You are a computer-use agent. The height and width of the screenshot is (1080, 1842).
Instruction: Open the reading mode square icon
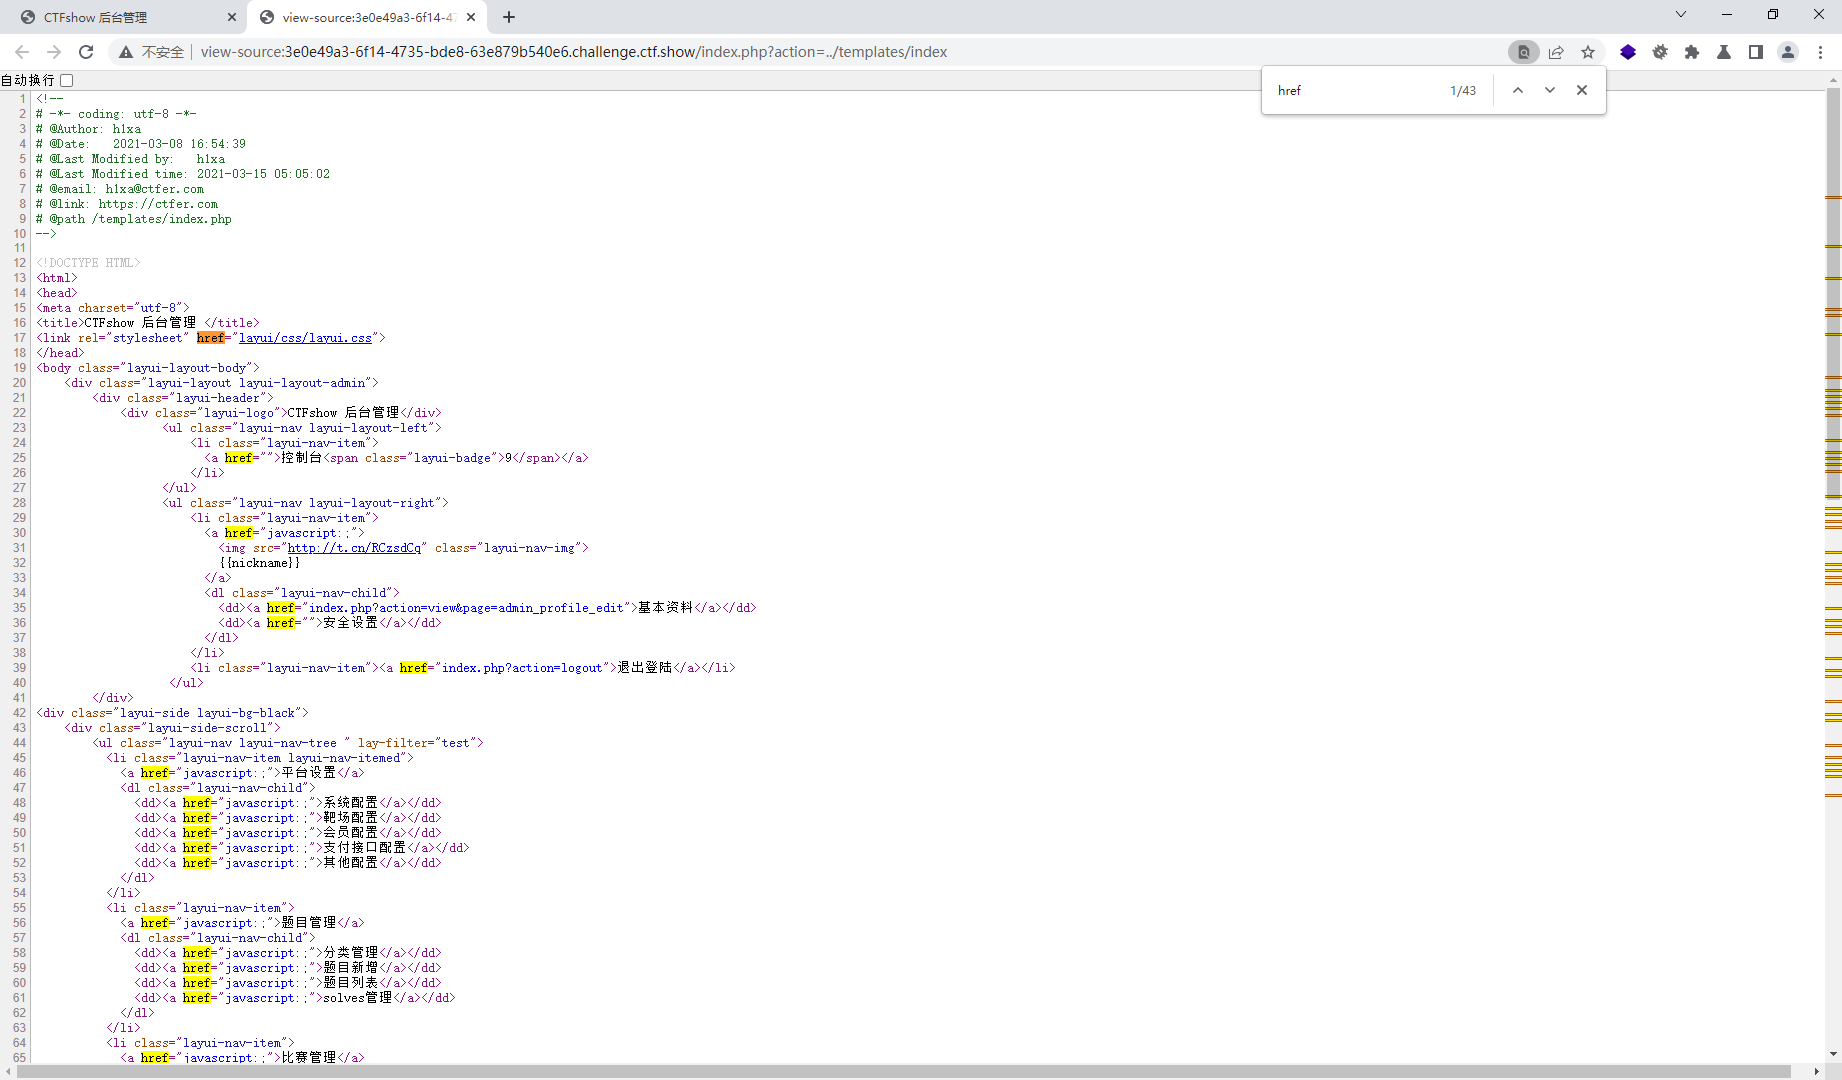point(1756,52)
